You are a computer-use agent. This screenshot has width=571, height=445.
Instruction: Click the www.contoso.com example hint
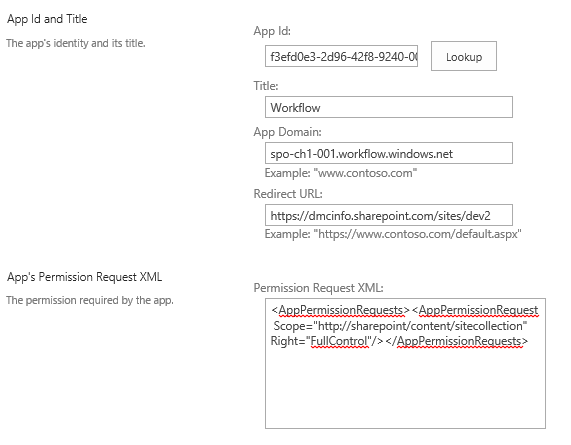coord(341,173)
